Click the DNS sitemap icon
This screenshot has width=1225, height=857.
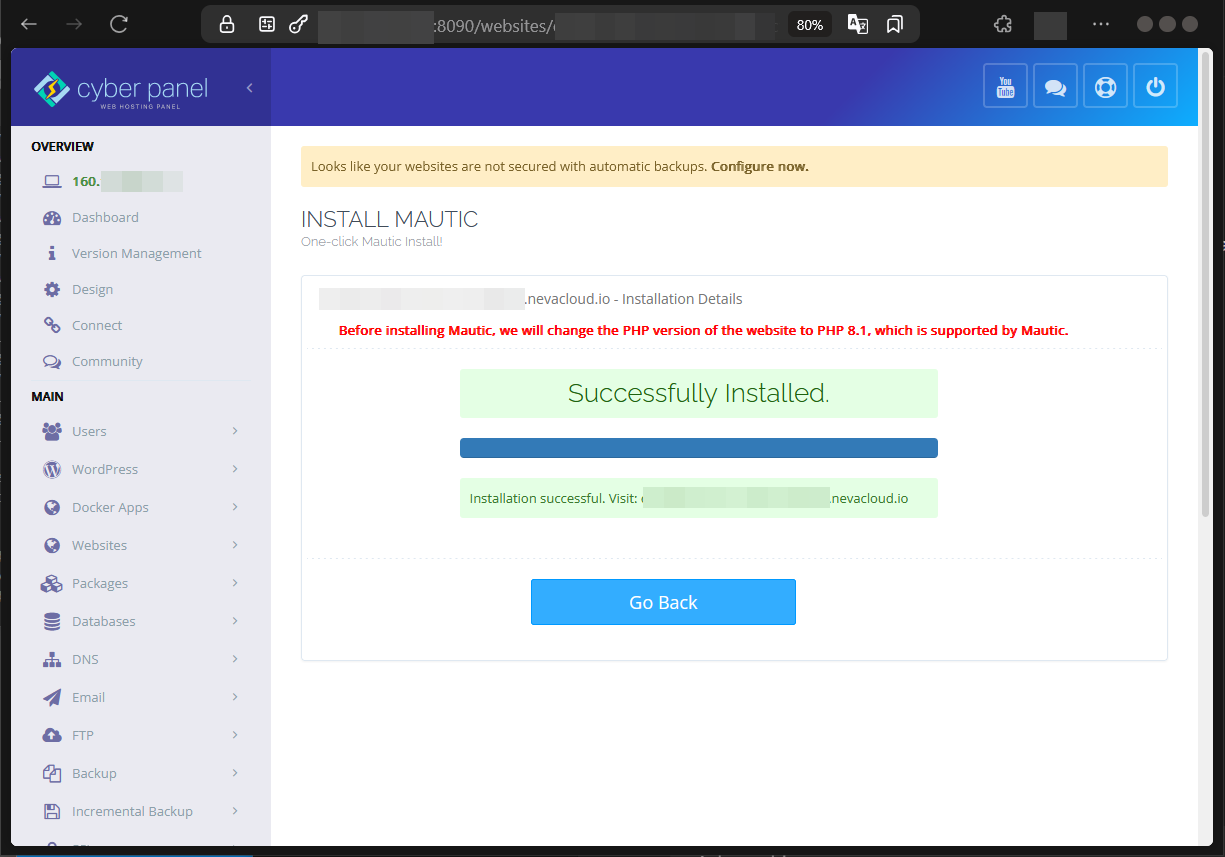(x=52, y=660)
